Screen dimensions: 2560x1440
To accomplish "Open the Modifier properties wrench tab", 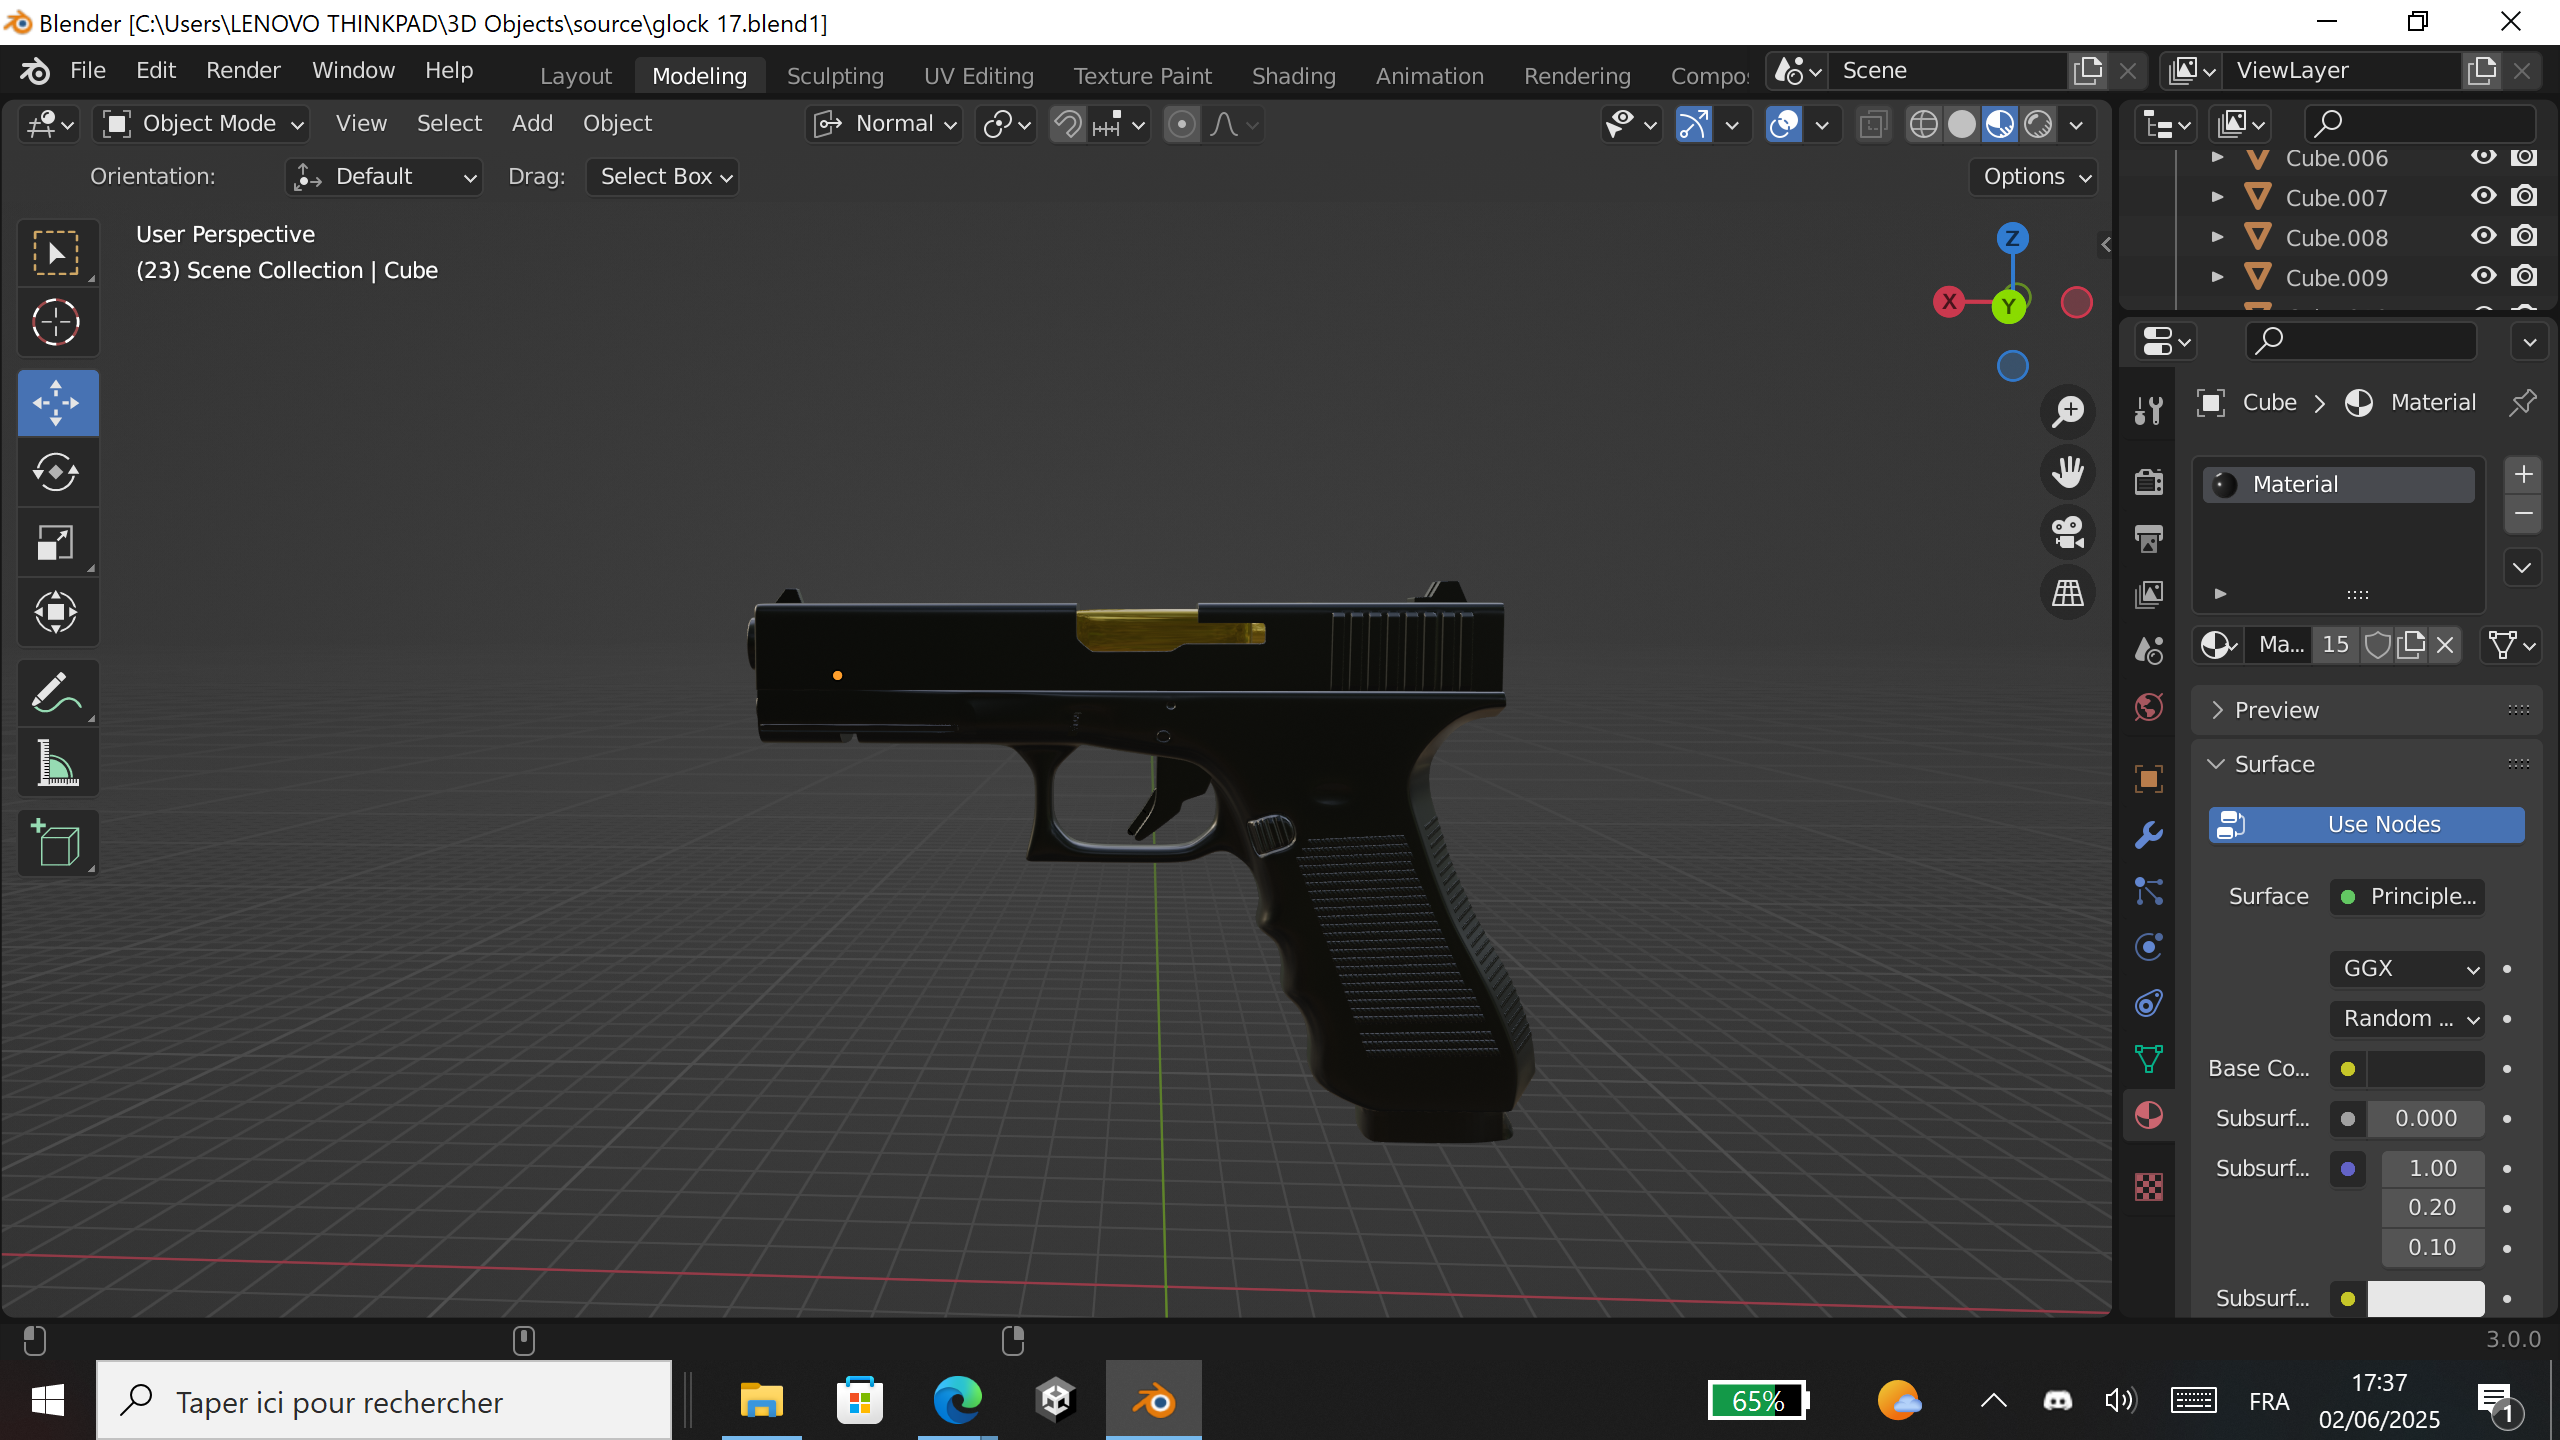I will pos(2148,834).
